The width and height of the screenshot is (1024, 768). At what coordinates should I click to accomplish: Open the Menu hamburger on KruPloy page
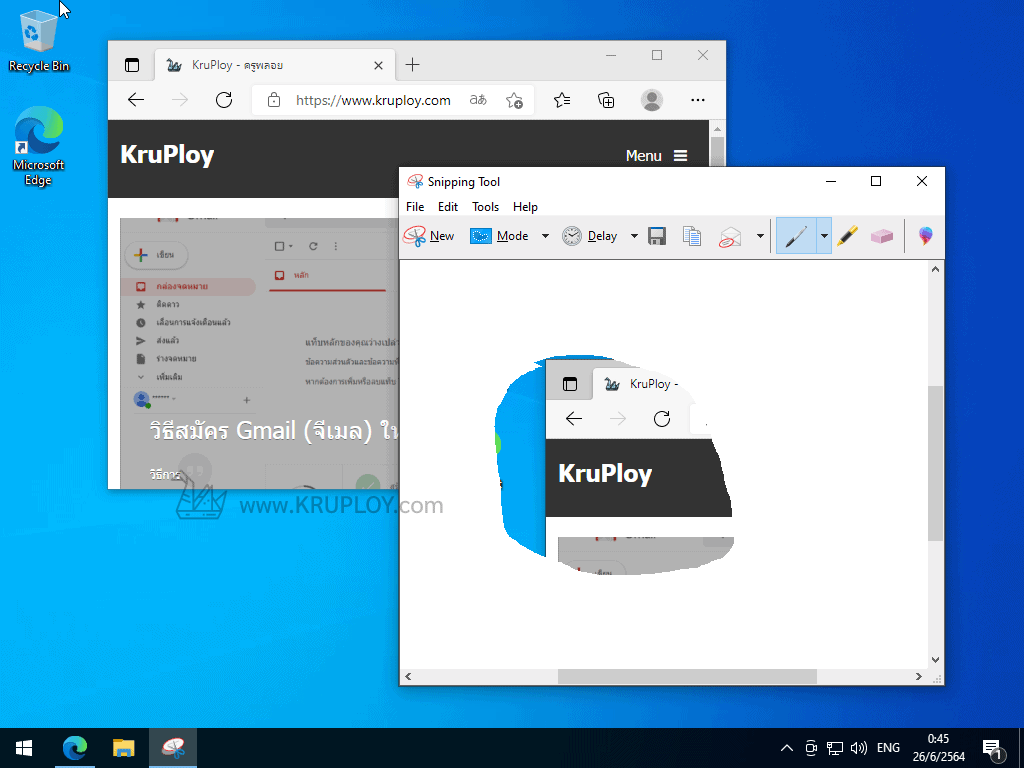656,155
